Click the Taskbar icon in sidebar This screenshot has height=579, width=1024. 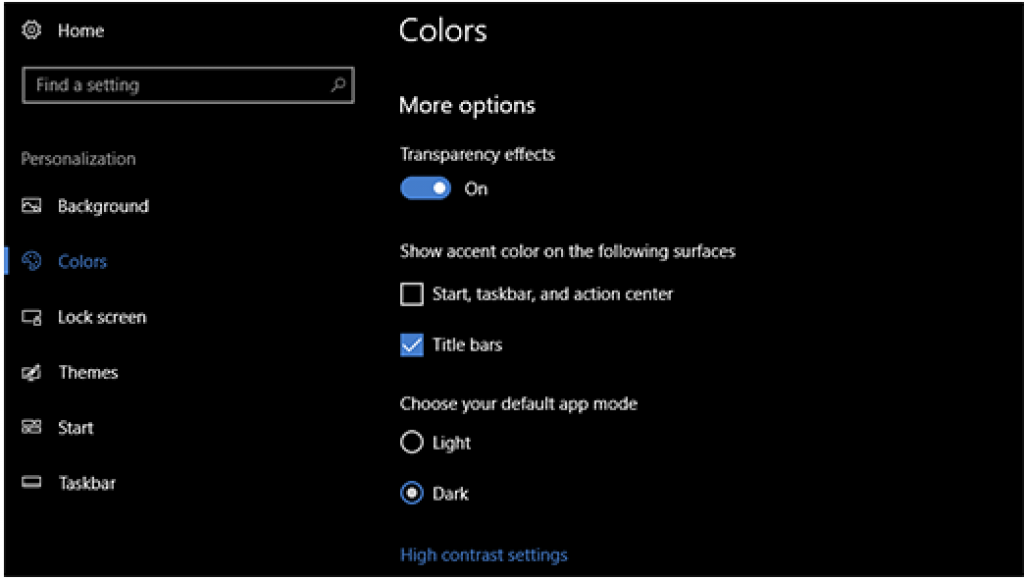coord(32,483)
